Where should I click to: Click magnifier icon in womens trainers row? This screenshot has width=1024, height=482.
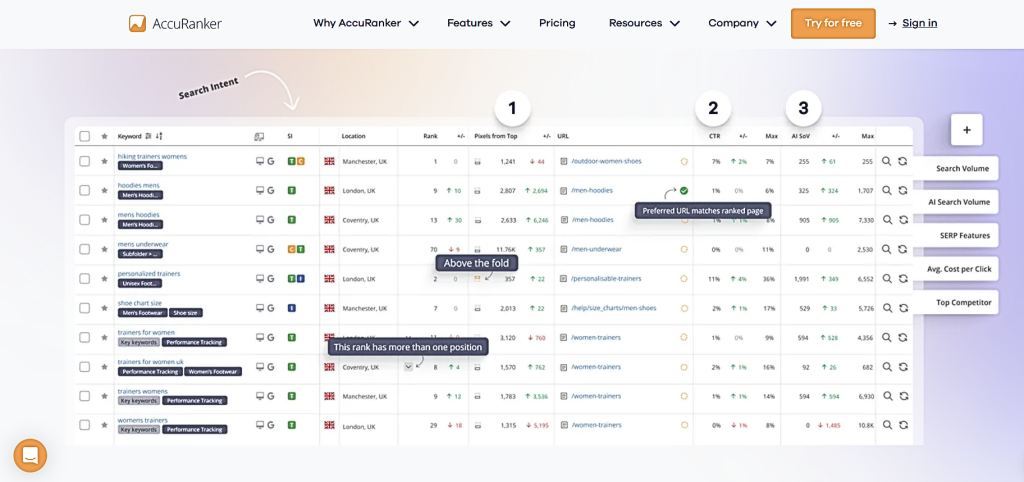click(x=886, y=425)
